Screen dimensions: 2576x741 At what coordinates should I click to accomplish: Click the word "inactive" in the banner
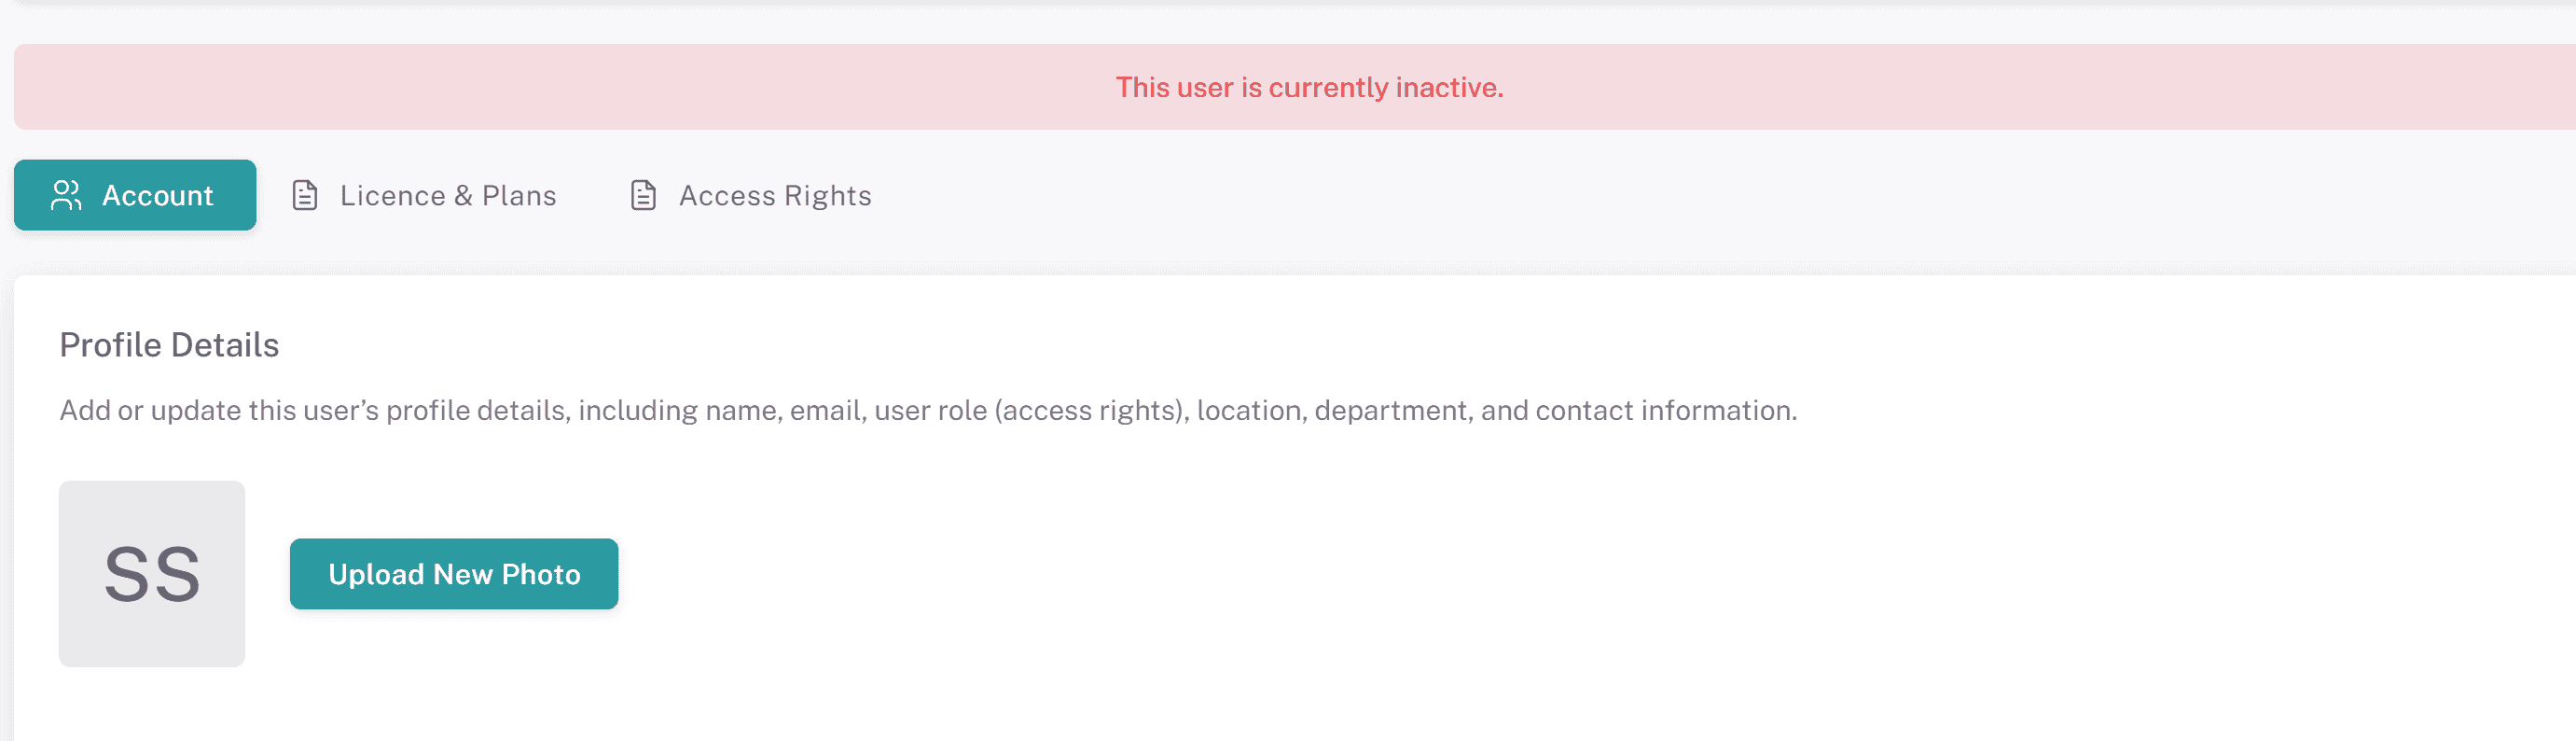click(1449, 88)
